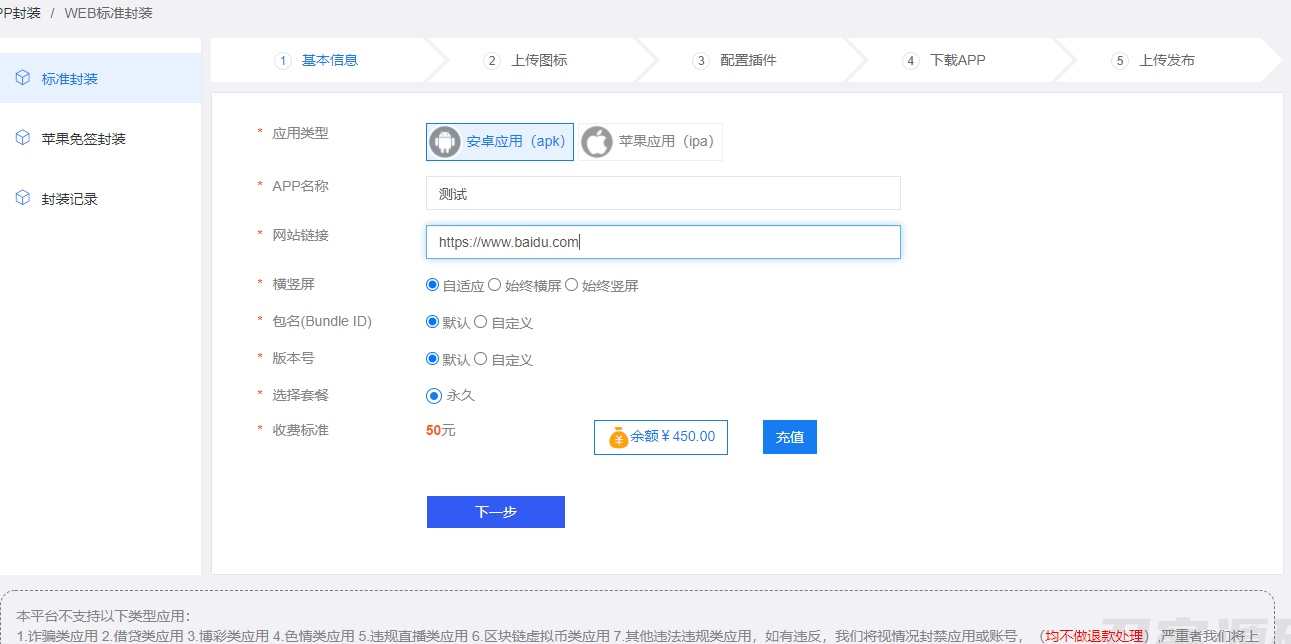Click the Android robot icon
The height and width of the screenshot is (644, 1291).
(x=445, y=142)
